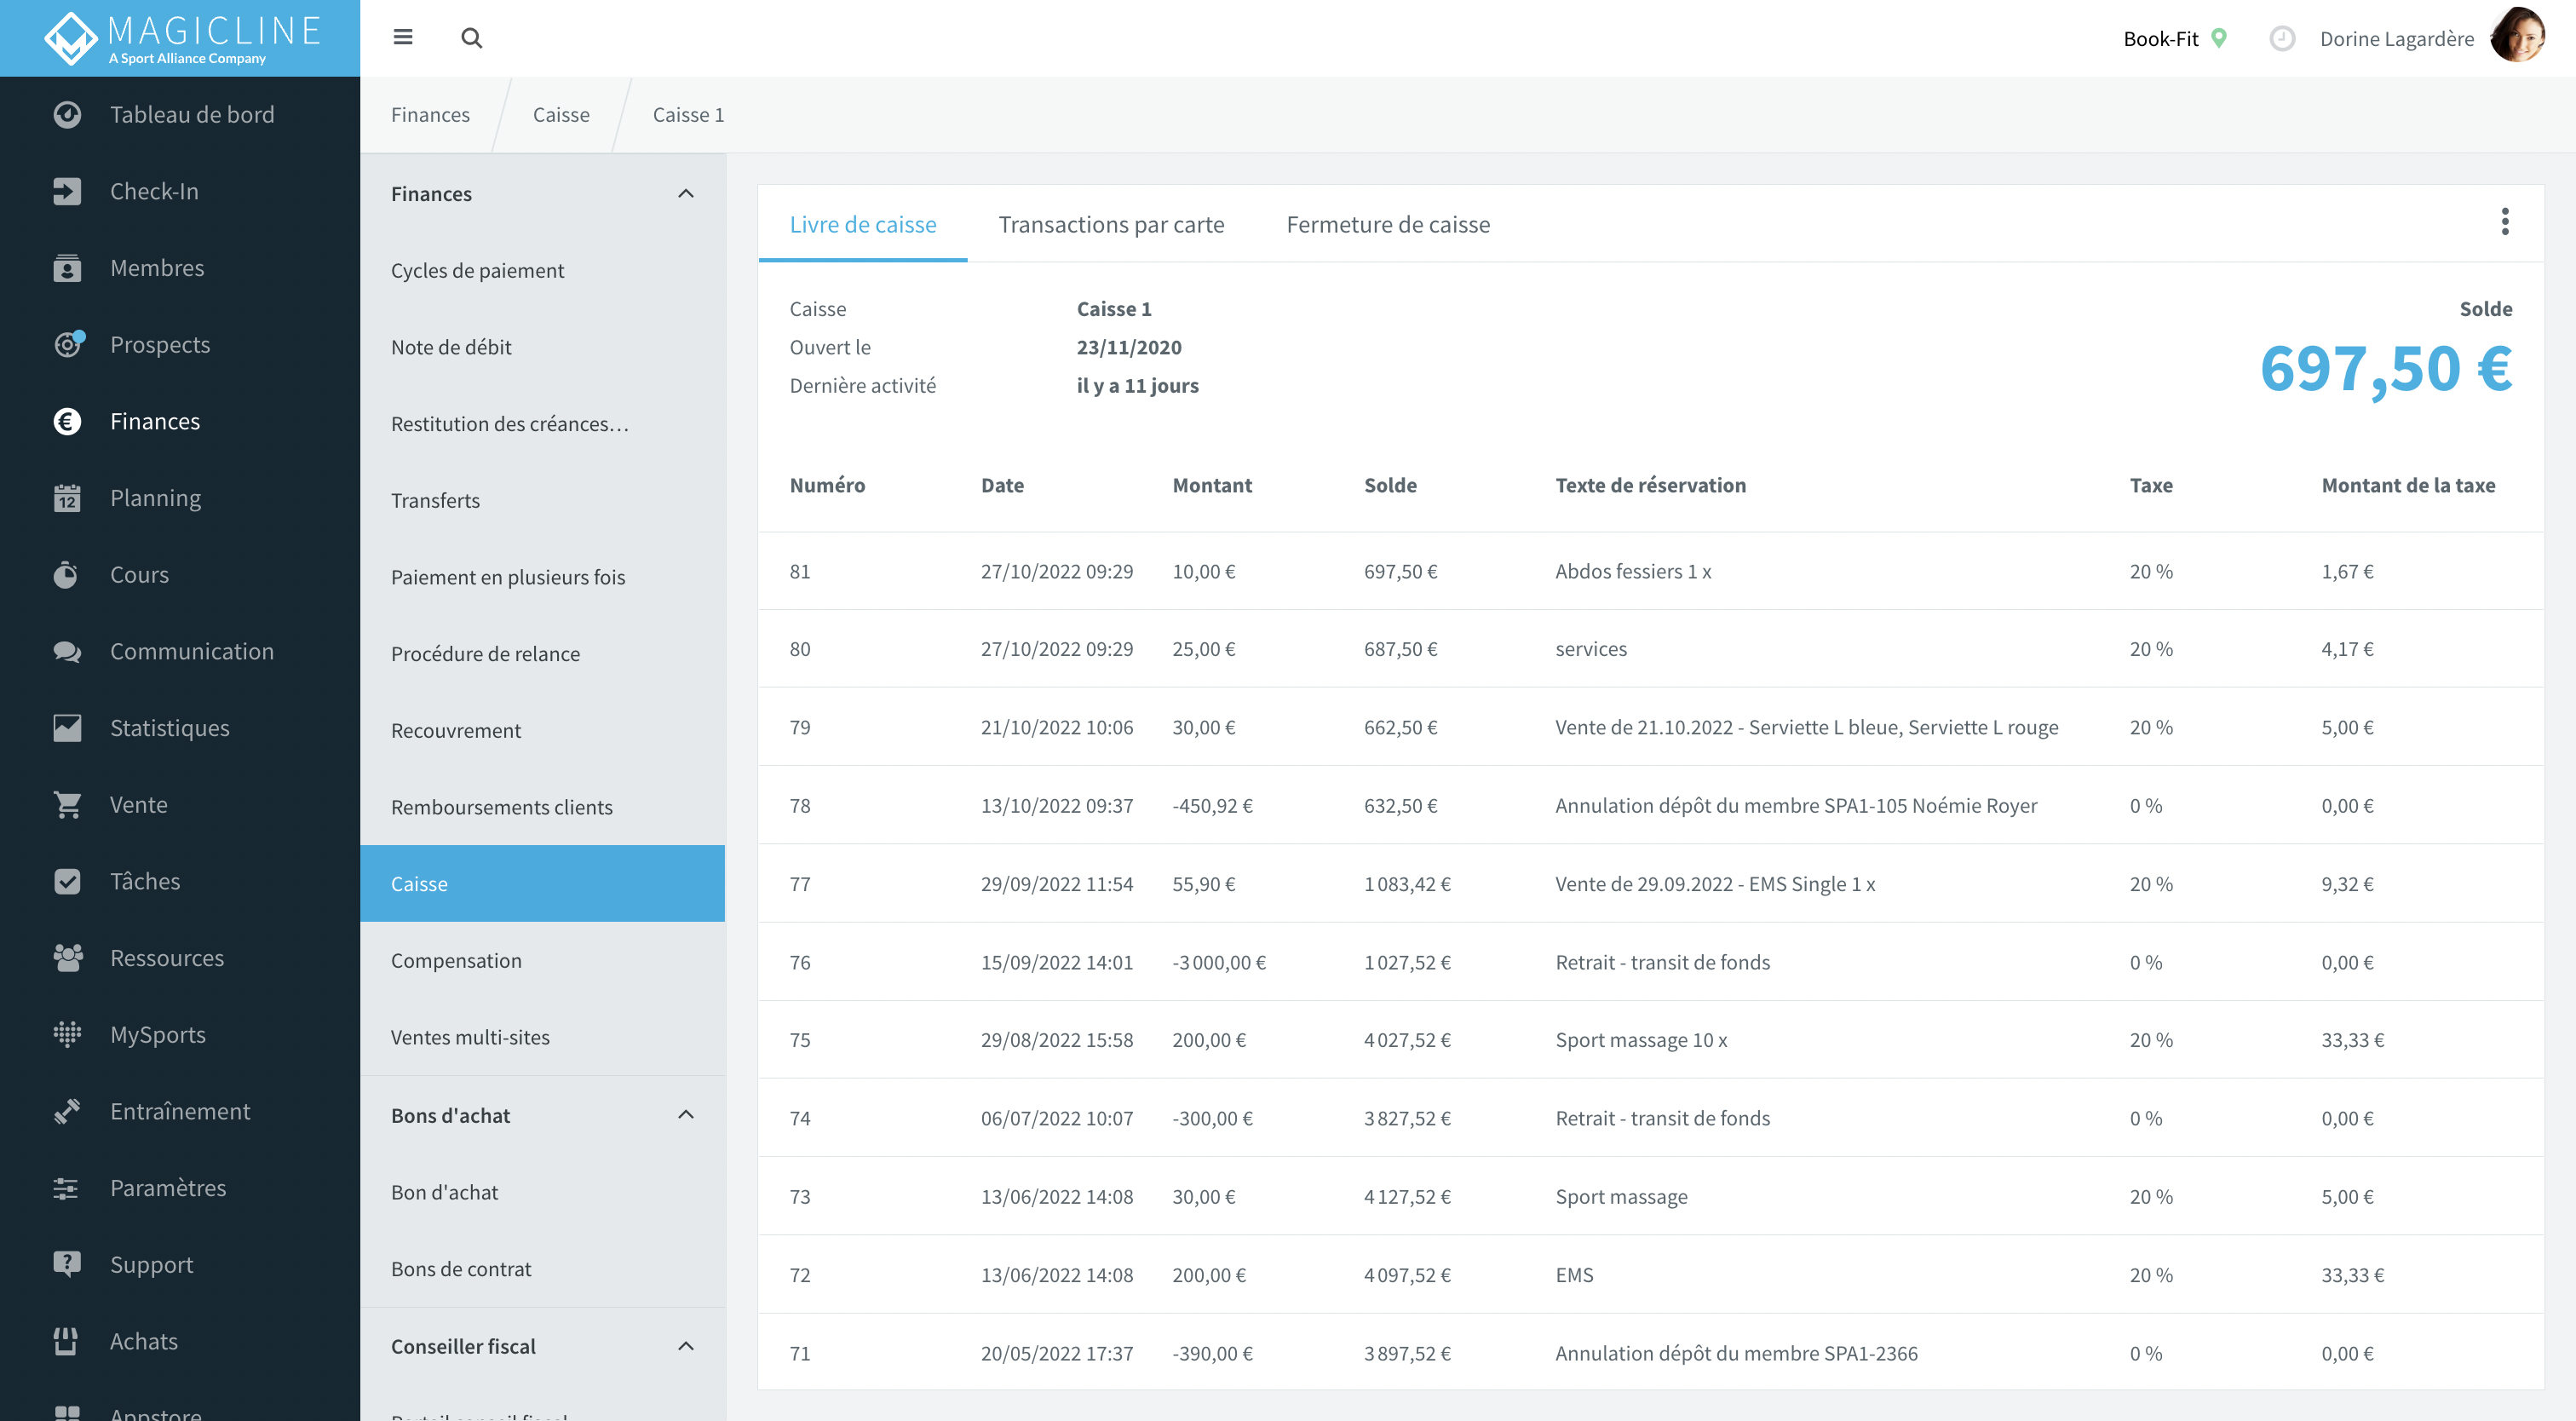Screen dimensions: 2576x1421
Task: Click the Planning calendar icon
Action: coord(67,498)
